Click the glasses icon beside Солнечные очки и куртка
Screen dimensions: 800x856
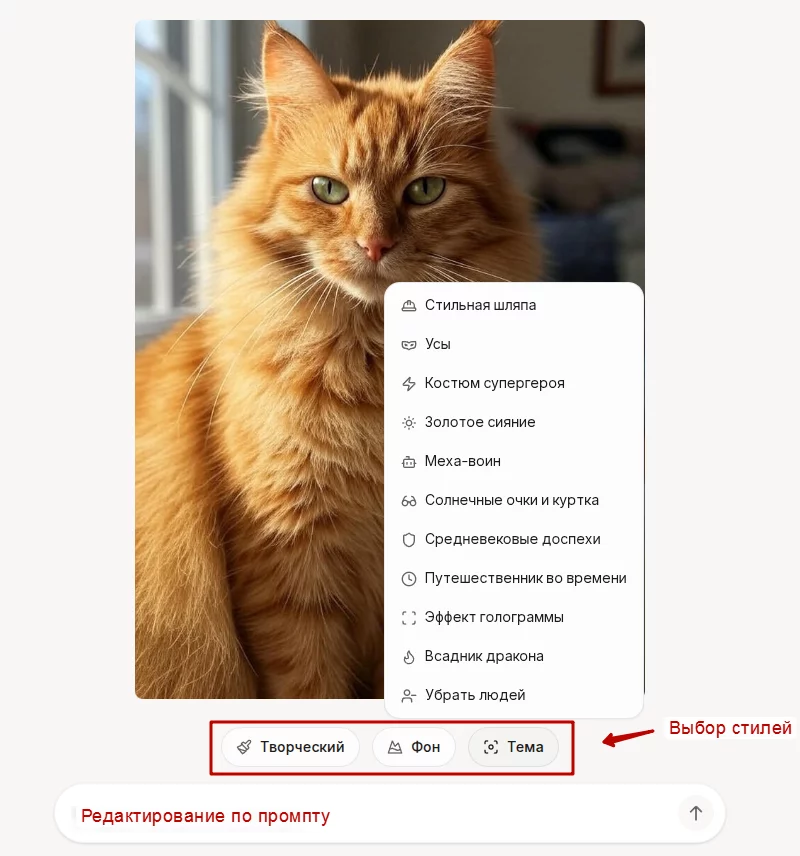click(x=408, y=501)
